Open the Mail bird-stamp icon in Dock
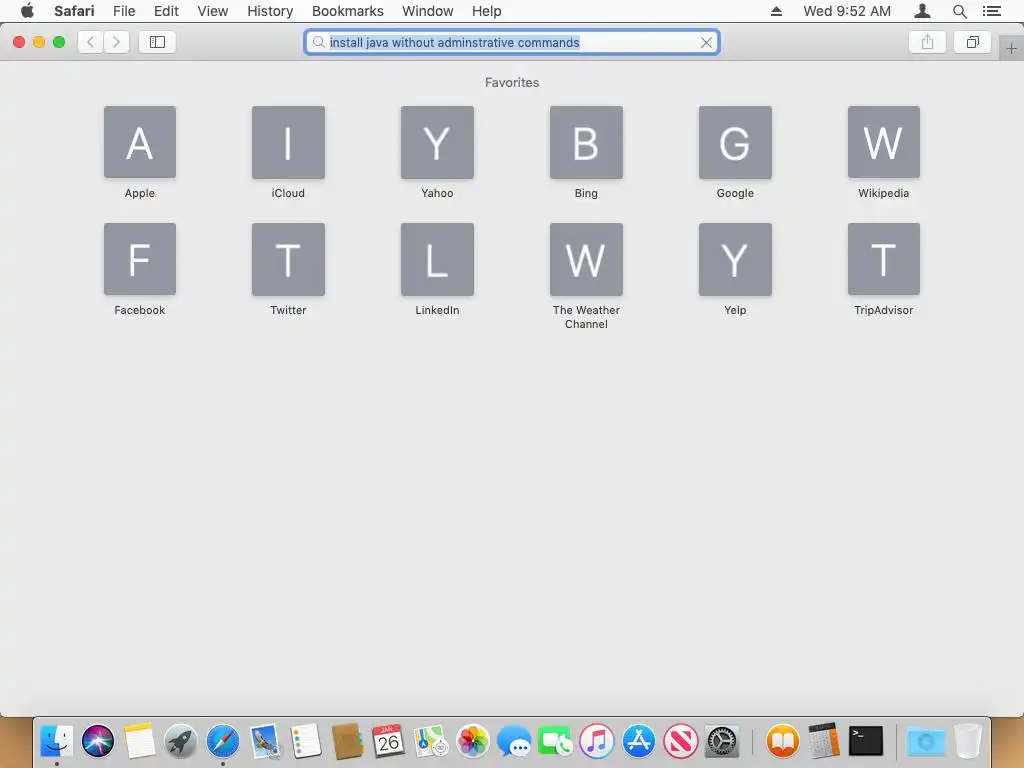The image size is (1024, 768). point(264,741)
